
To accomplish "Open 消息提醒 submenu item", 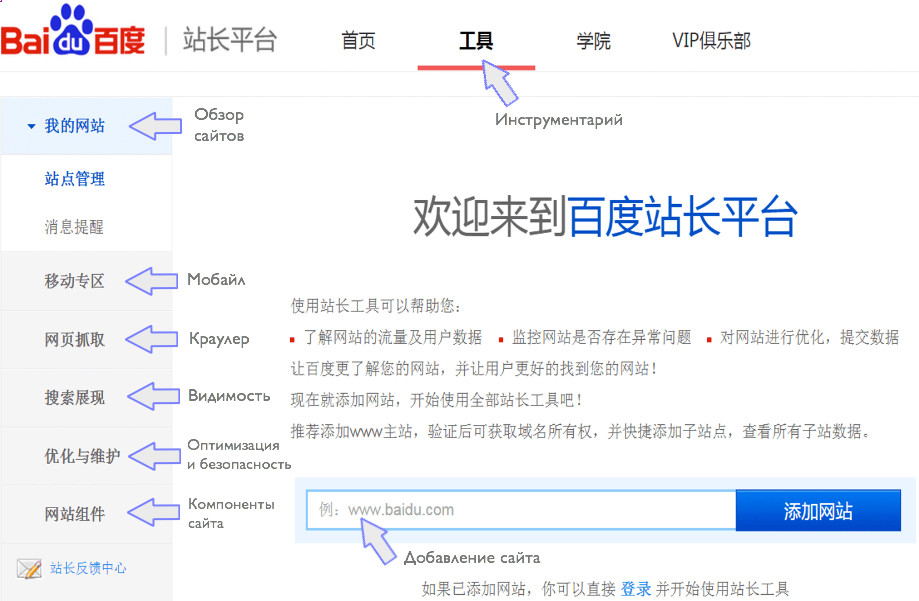I will [74, 227].
